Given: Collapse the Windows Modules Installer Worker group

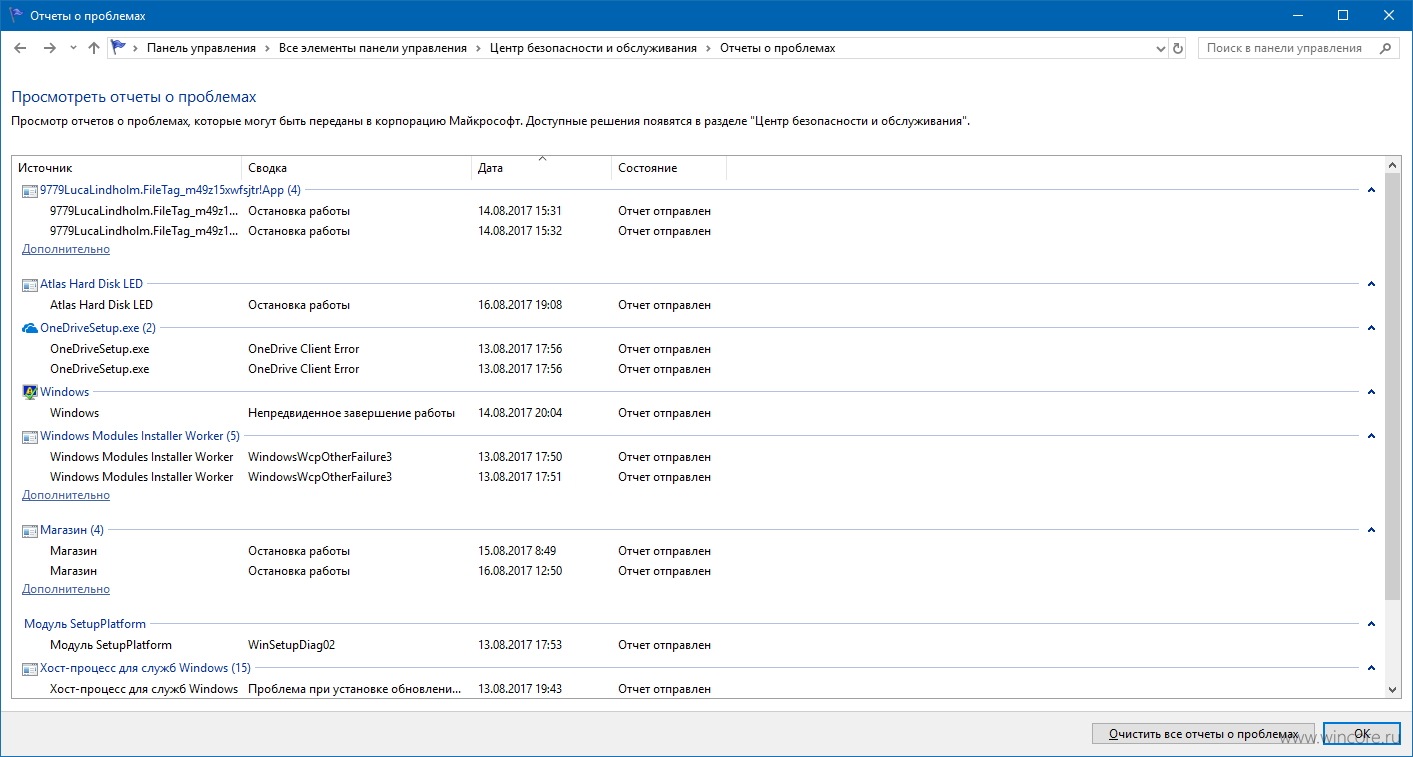Looking at the screenshot, I should click(x=1371, y=436).
